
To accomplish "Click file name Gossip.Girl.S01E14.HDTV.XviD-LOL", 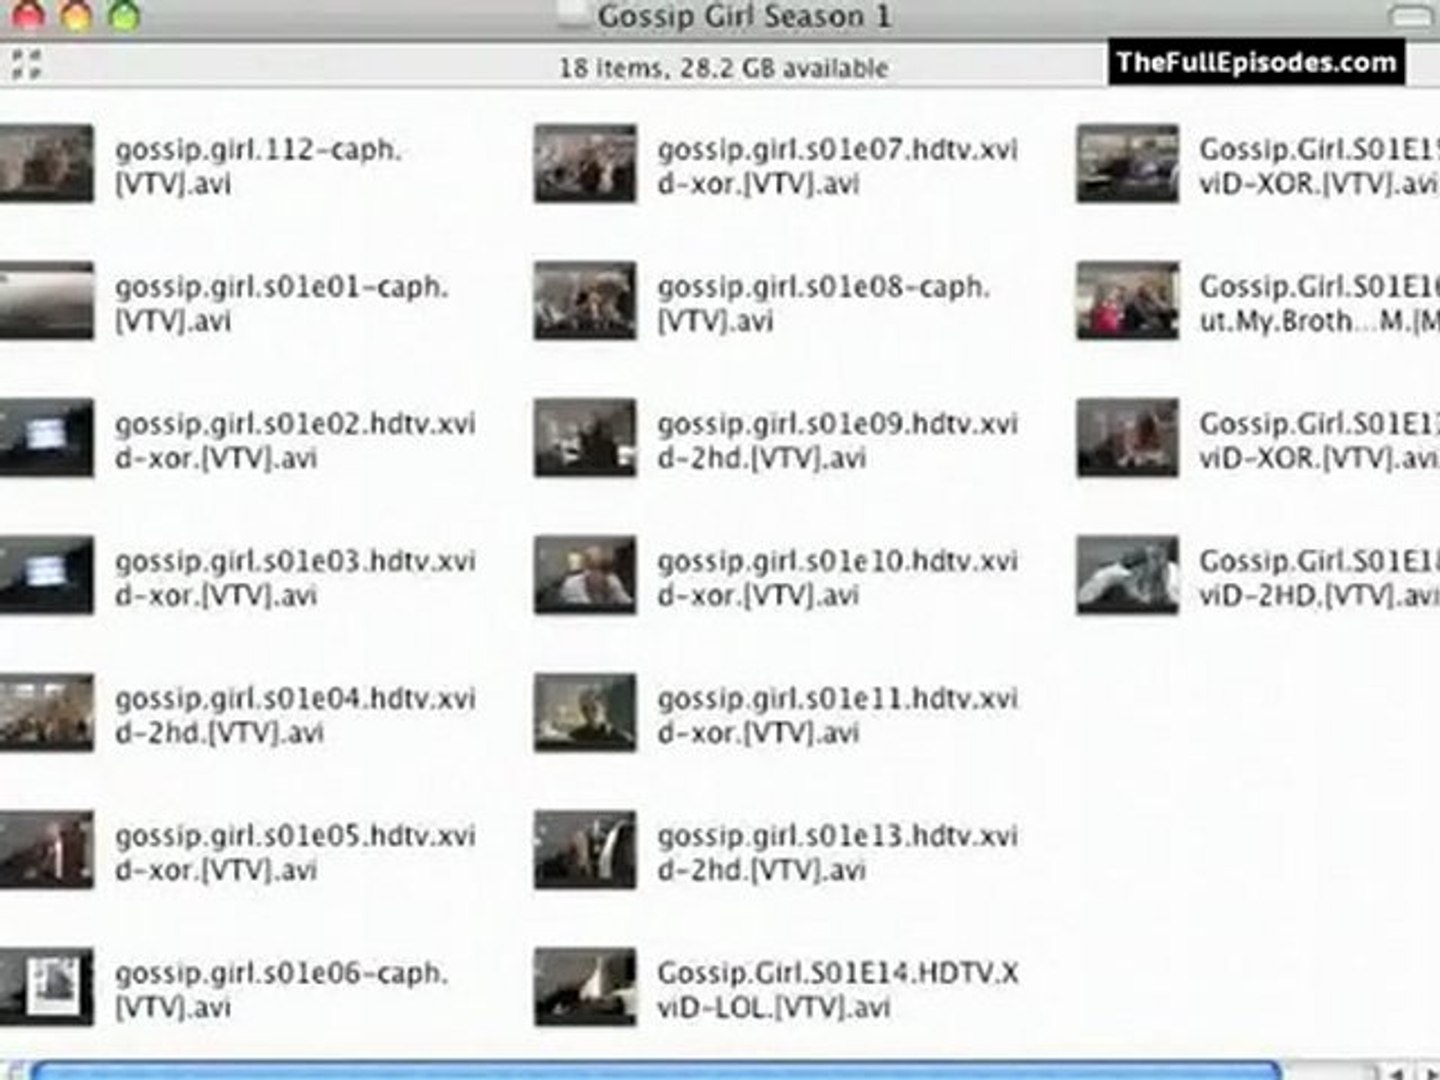I will pos(837,990).
